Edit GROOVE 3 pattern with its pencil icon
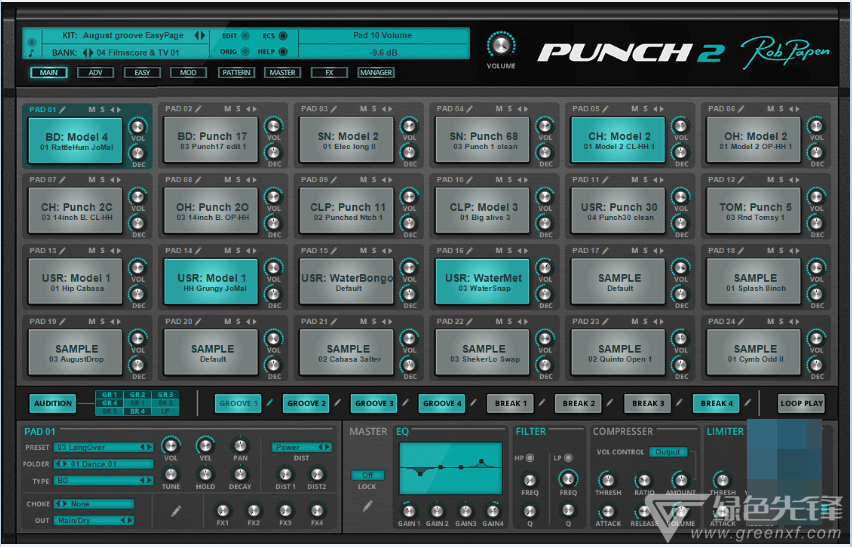This screenshot has height=547, width=852. click(x=405, y=403)
